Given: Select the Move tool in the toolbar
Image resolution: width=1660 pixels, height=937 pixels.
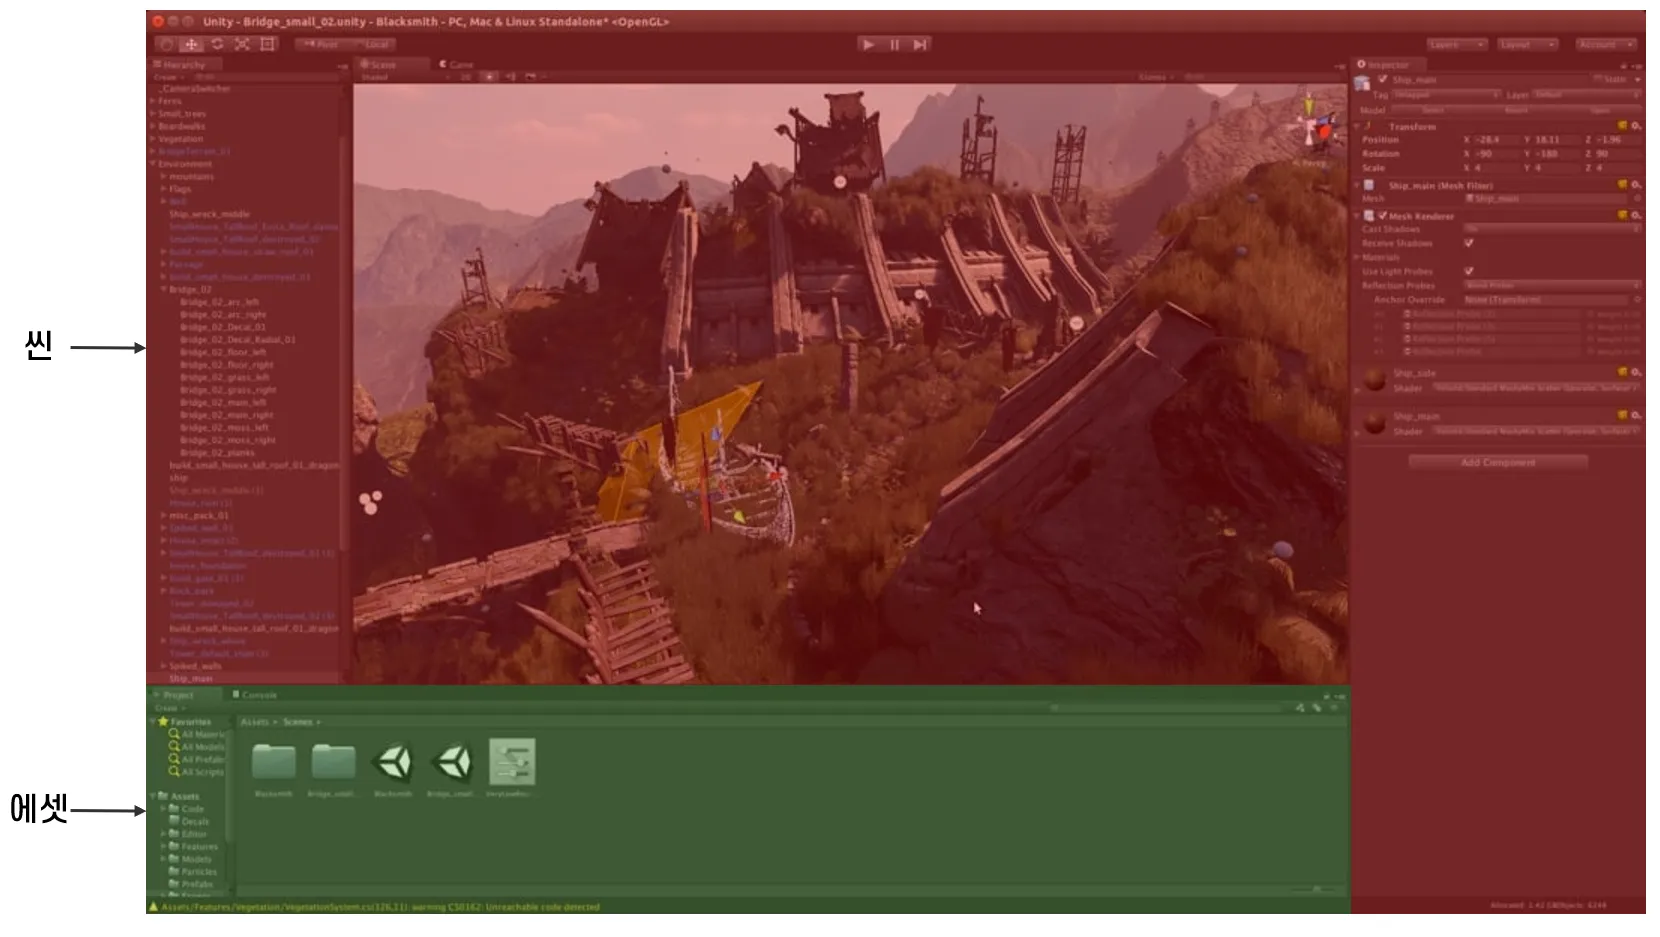Looking at the screenshot, I should pos(191,44).
